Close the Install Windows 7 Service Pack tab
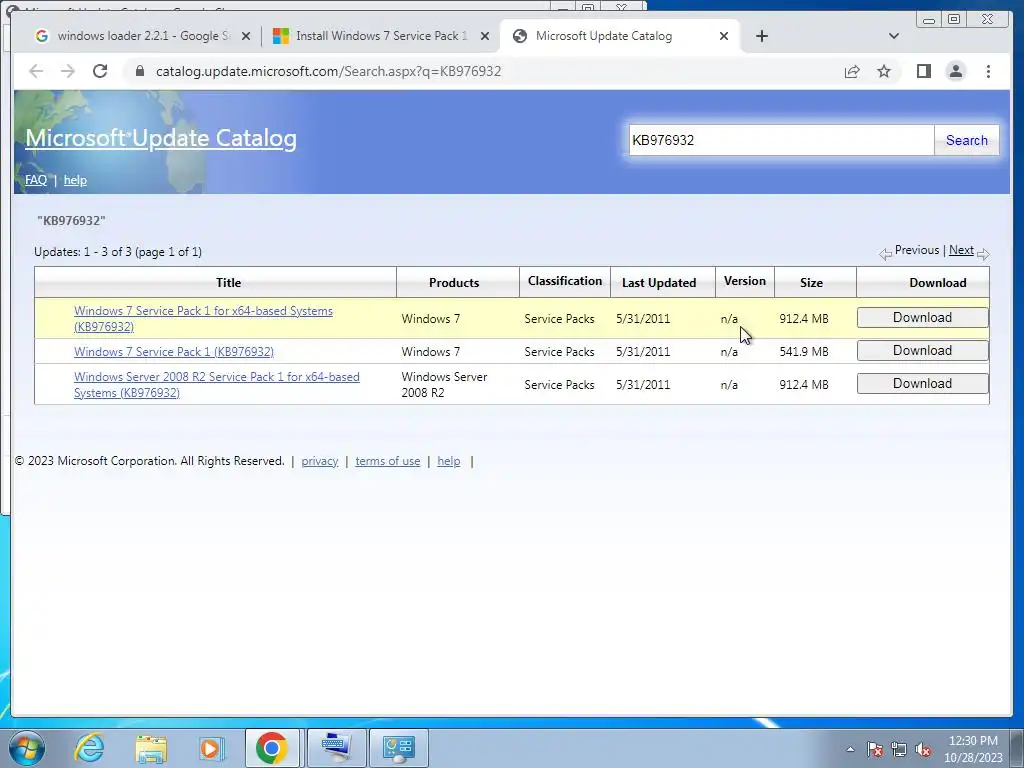 (x=485, y=37)
